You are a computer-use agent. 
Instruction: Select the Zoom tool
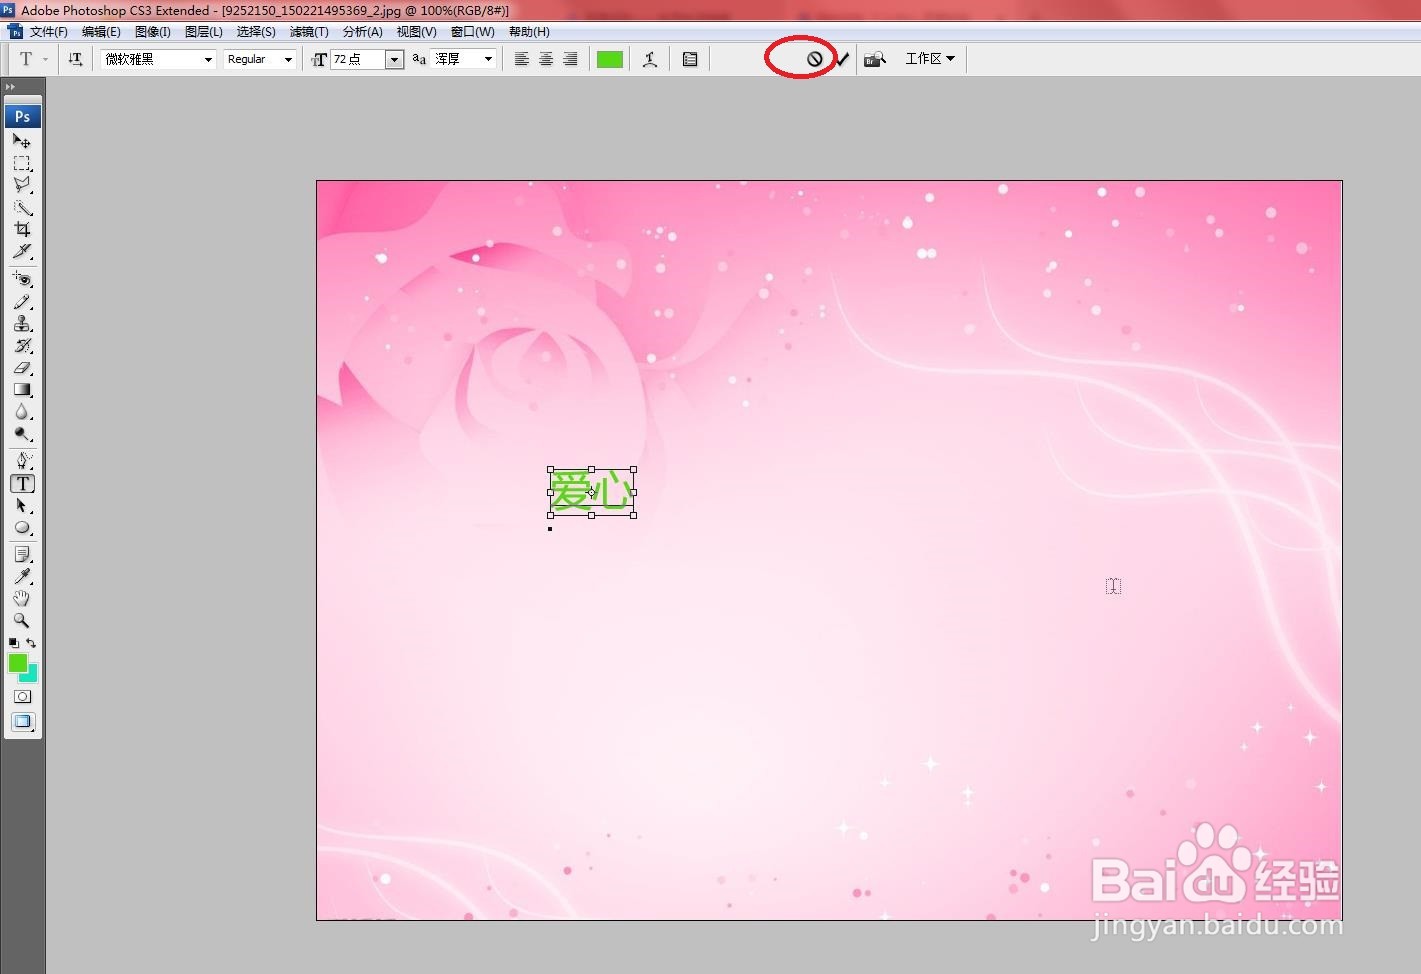22,620
